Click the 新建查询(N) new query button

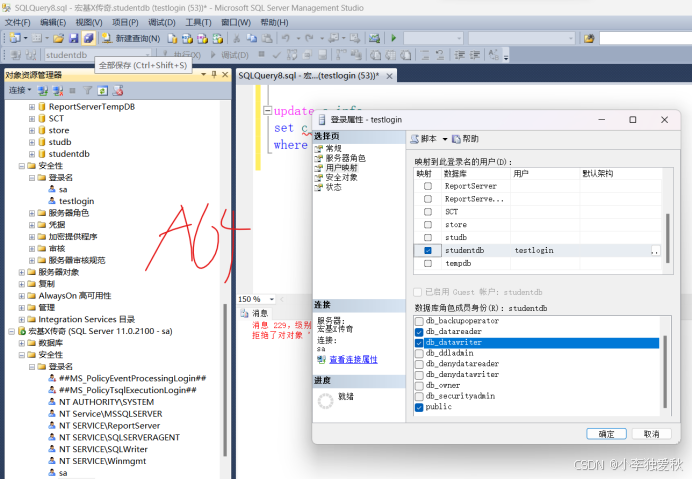[131, 38]
